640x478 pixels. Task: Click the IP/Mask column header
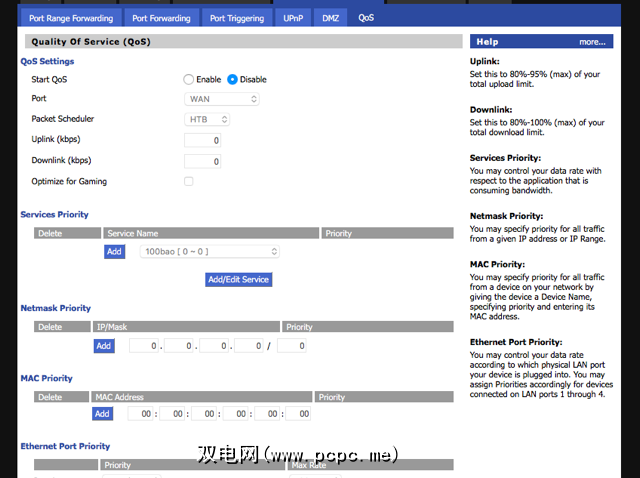click(187, 327)
